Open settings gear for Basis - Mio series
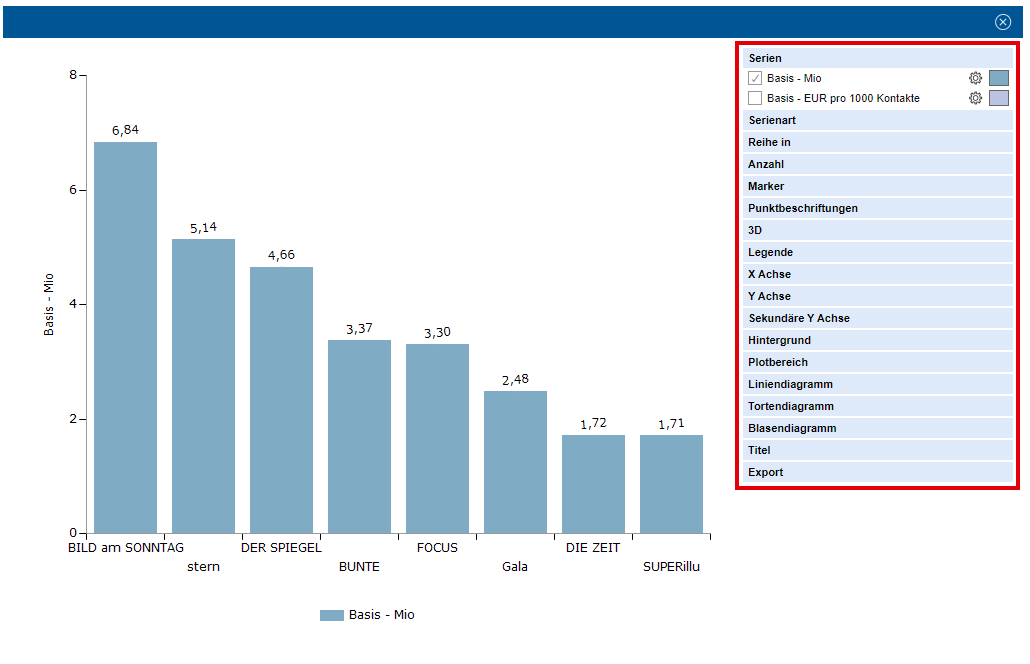Viewport: 1030px width, 664px height. tap(975, 78)
